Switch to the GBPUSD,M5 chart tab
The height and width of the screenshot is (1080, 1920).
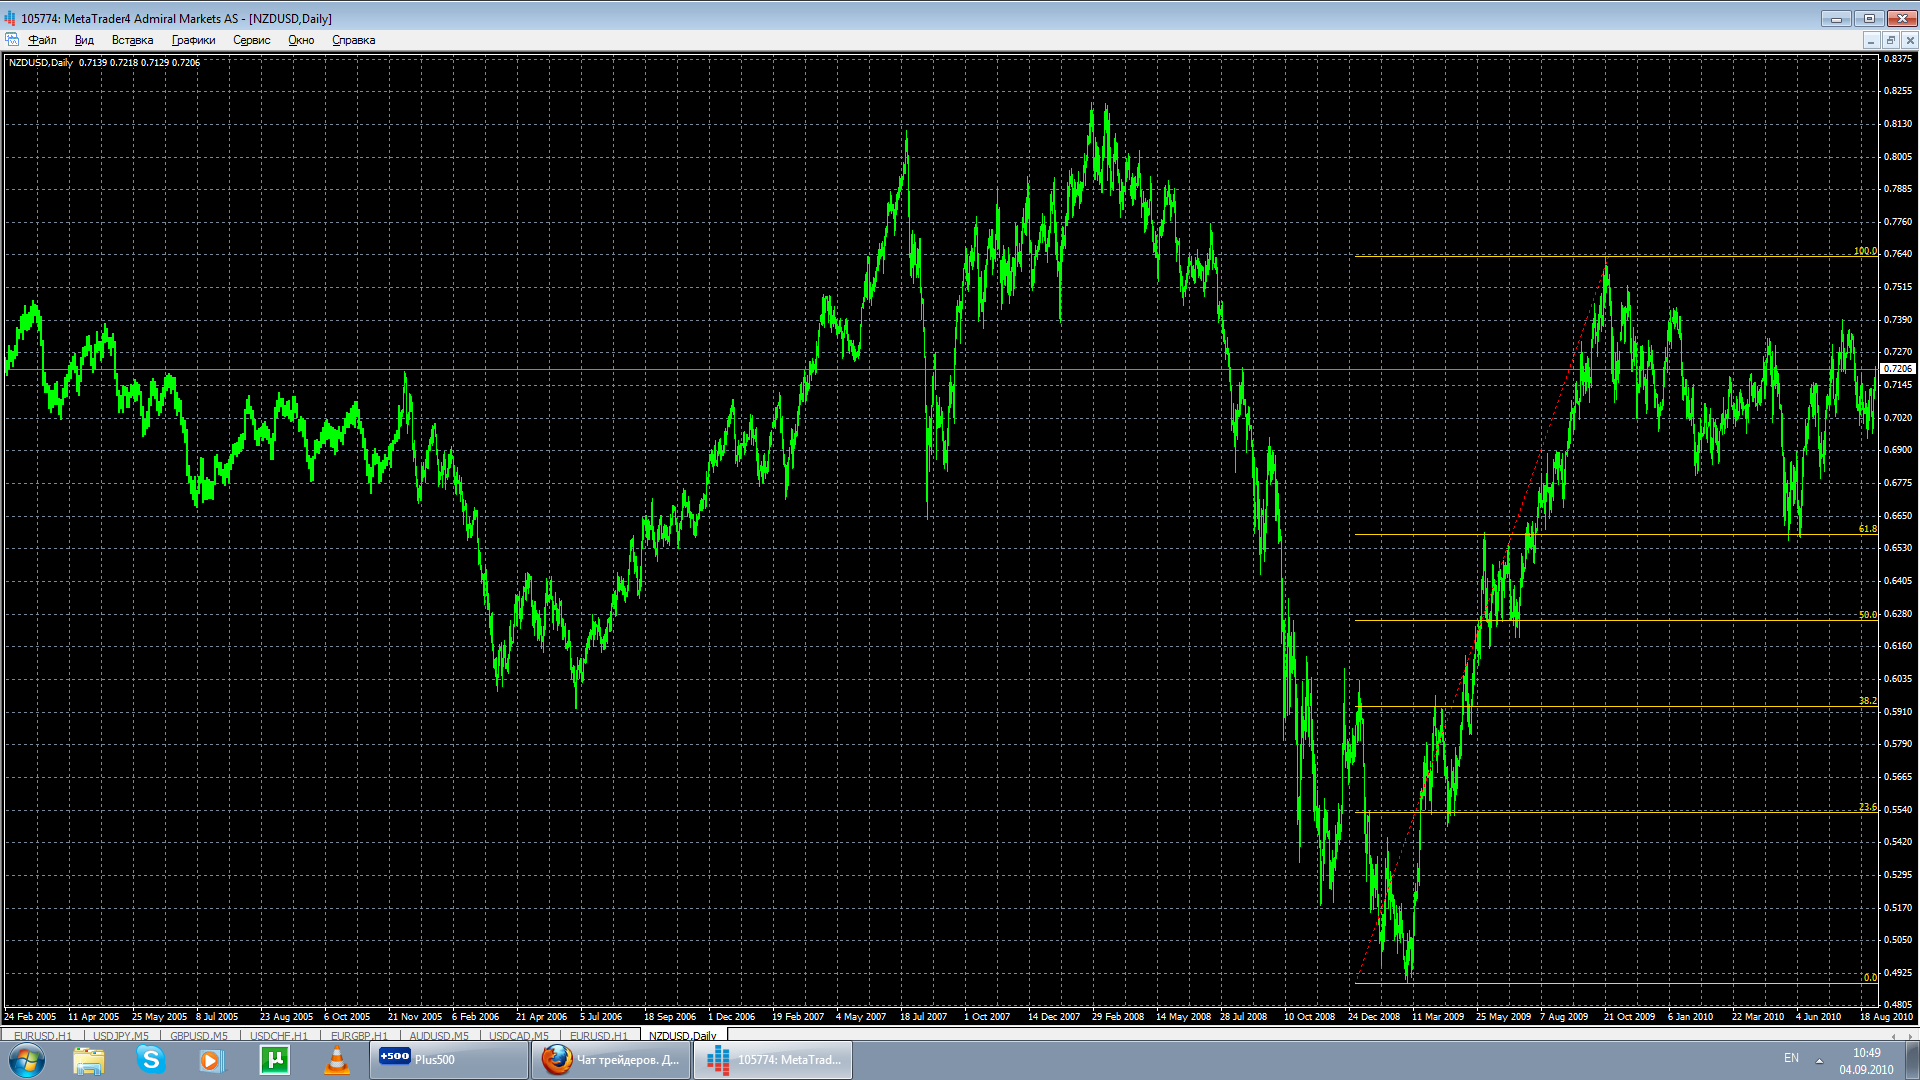(199, 1035)
